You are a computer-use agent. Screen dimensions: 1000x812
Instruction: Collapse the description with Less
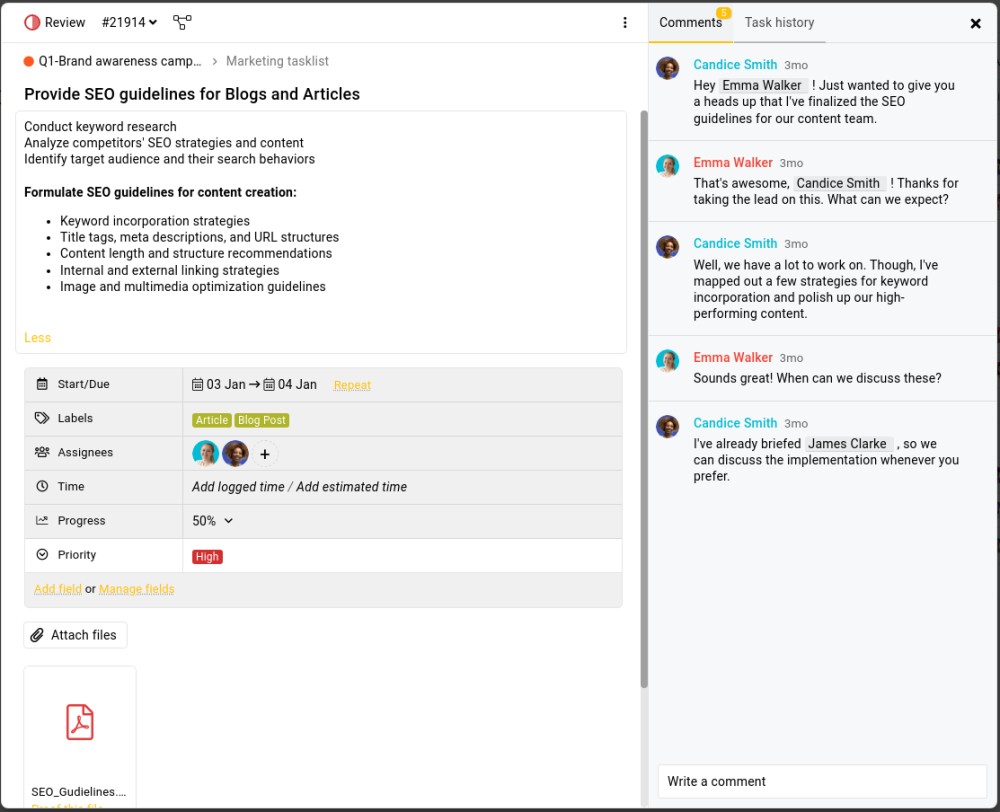coord(38,337)
